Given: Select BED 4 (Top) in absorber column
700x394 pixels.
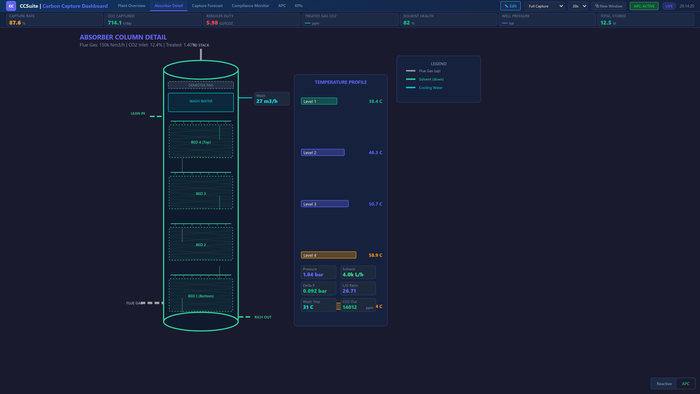Looking at the screenshot, I should [201, 141].
